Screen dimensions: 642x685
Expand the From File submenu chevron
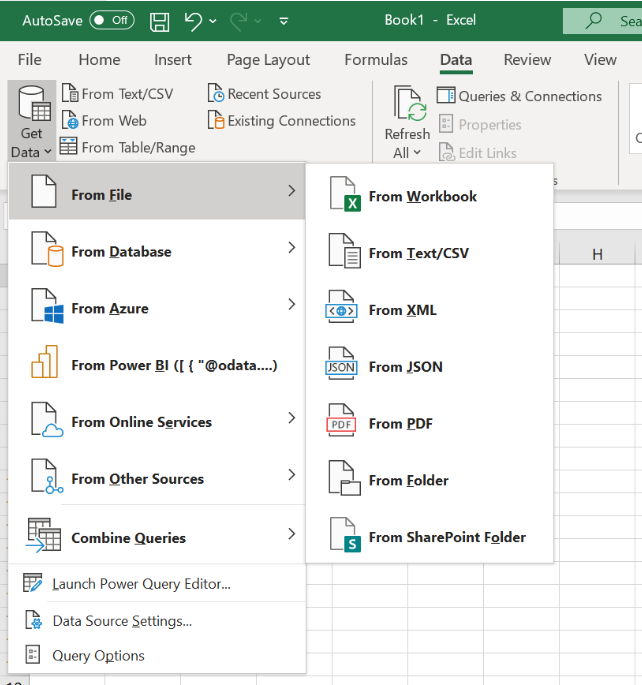click(292, 190)
